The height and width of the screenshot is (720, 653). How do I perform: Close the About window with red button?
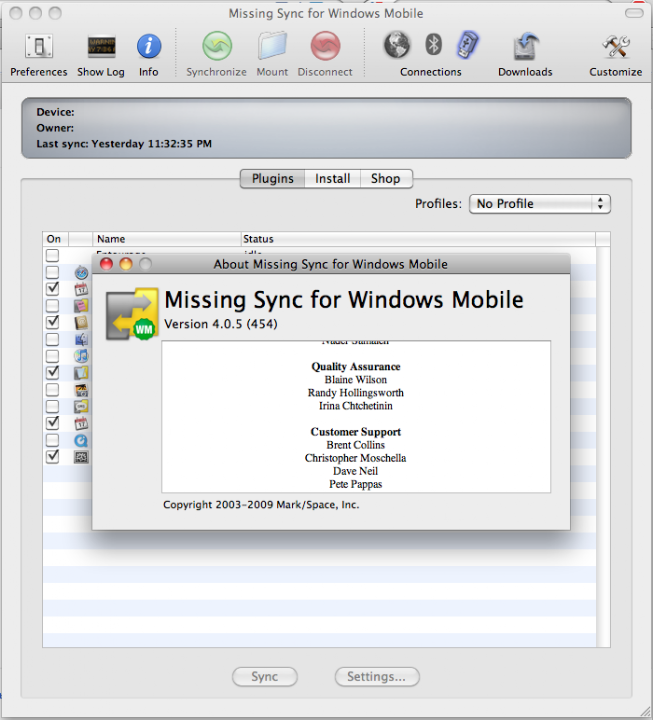107,264
